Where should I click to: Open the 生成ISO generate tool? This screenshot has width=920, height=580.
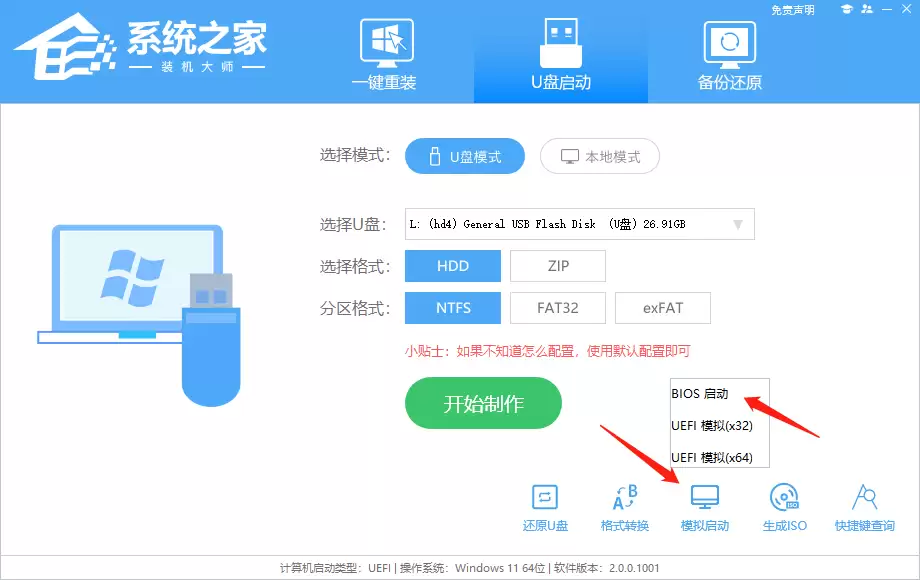pos(784,508)
